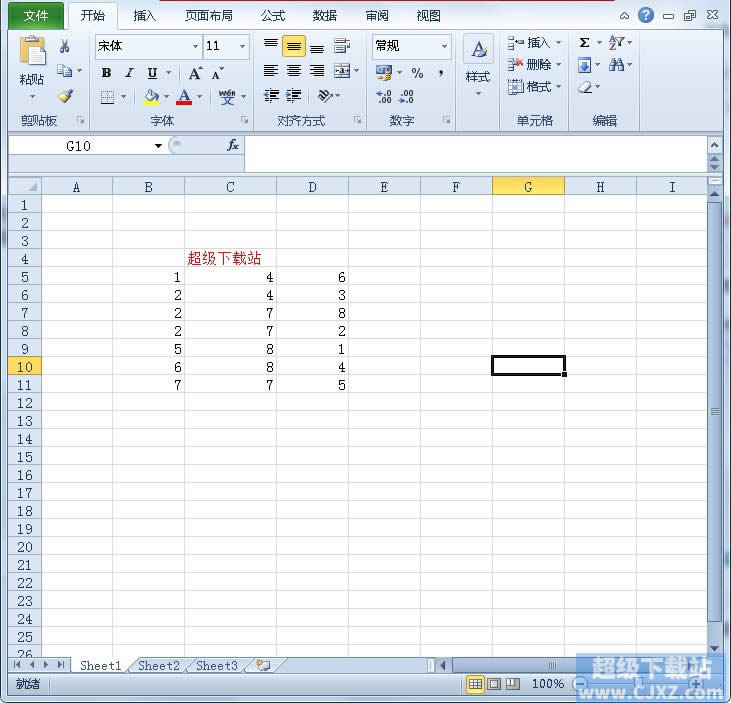Increase font size with large A
This screenshot has height=703, width=731.
[x=195, y=73]
